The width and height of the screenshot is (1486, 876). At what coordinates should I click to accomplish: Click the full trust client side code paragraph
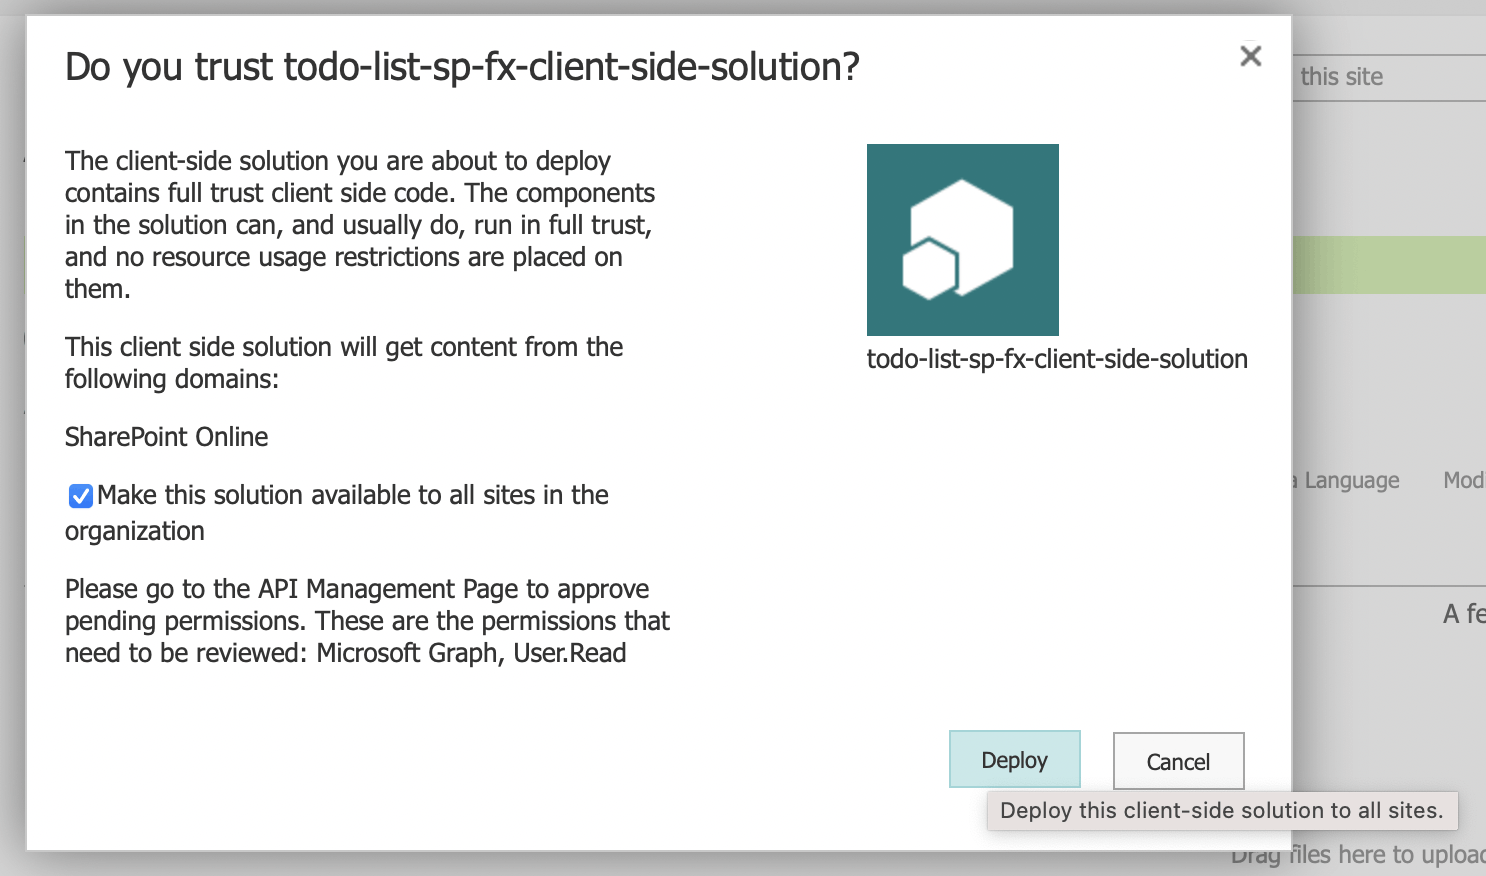[x=359, y=225]
